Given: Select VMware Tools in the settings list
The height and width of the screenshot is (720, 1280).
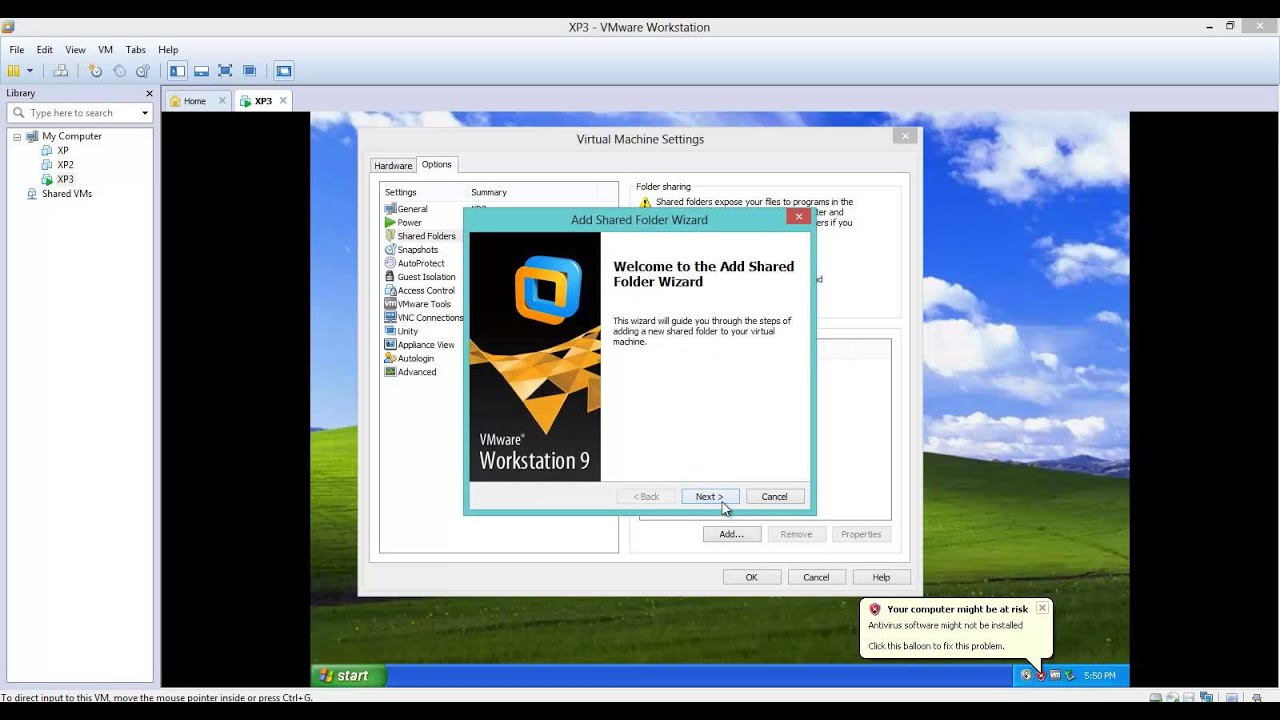Looking at the screenshot, I should click(424, 304).
